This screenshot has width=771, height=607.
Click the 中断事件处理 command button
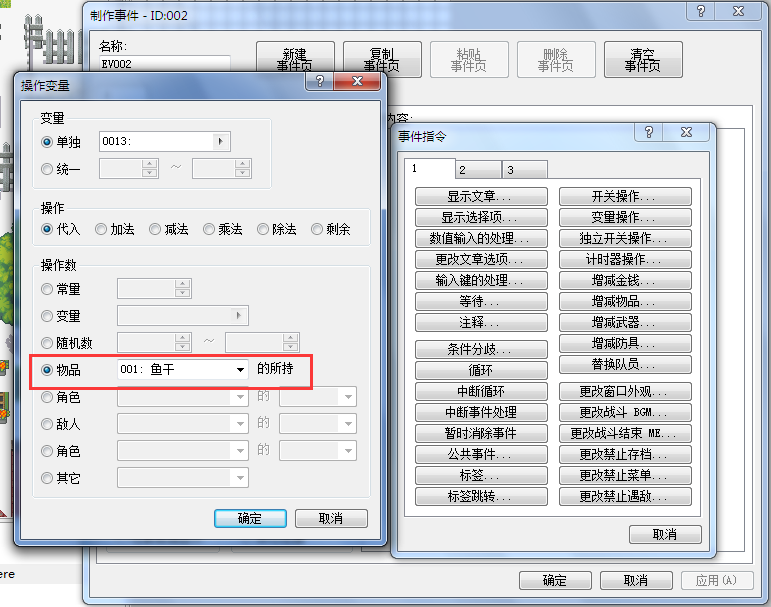pos(481,412)
